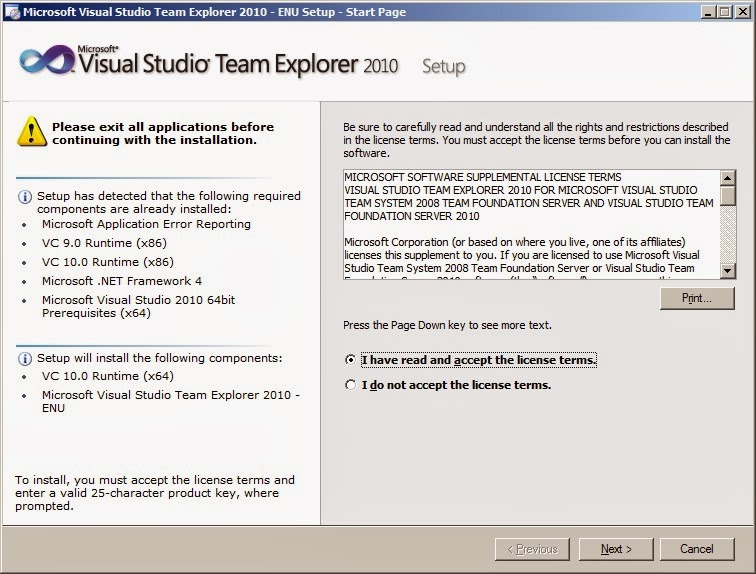Click inside the license terms text box
The image size is (756, 574).
pyautogui.click(x=531, y=225)
